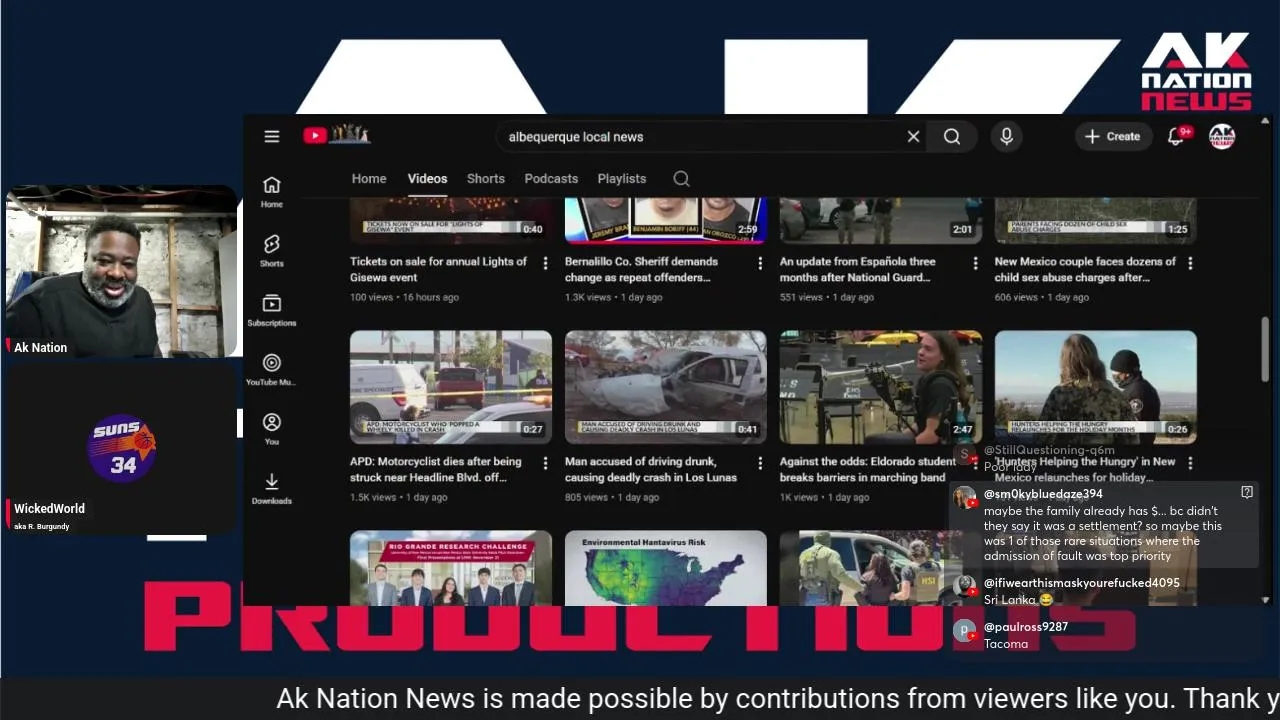This screenshot has width=1280, height=720.
Task: Select the Home tab
Action: click(x=369, y=179)
